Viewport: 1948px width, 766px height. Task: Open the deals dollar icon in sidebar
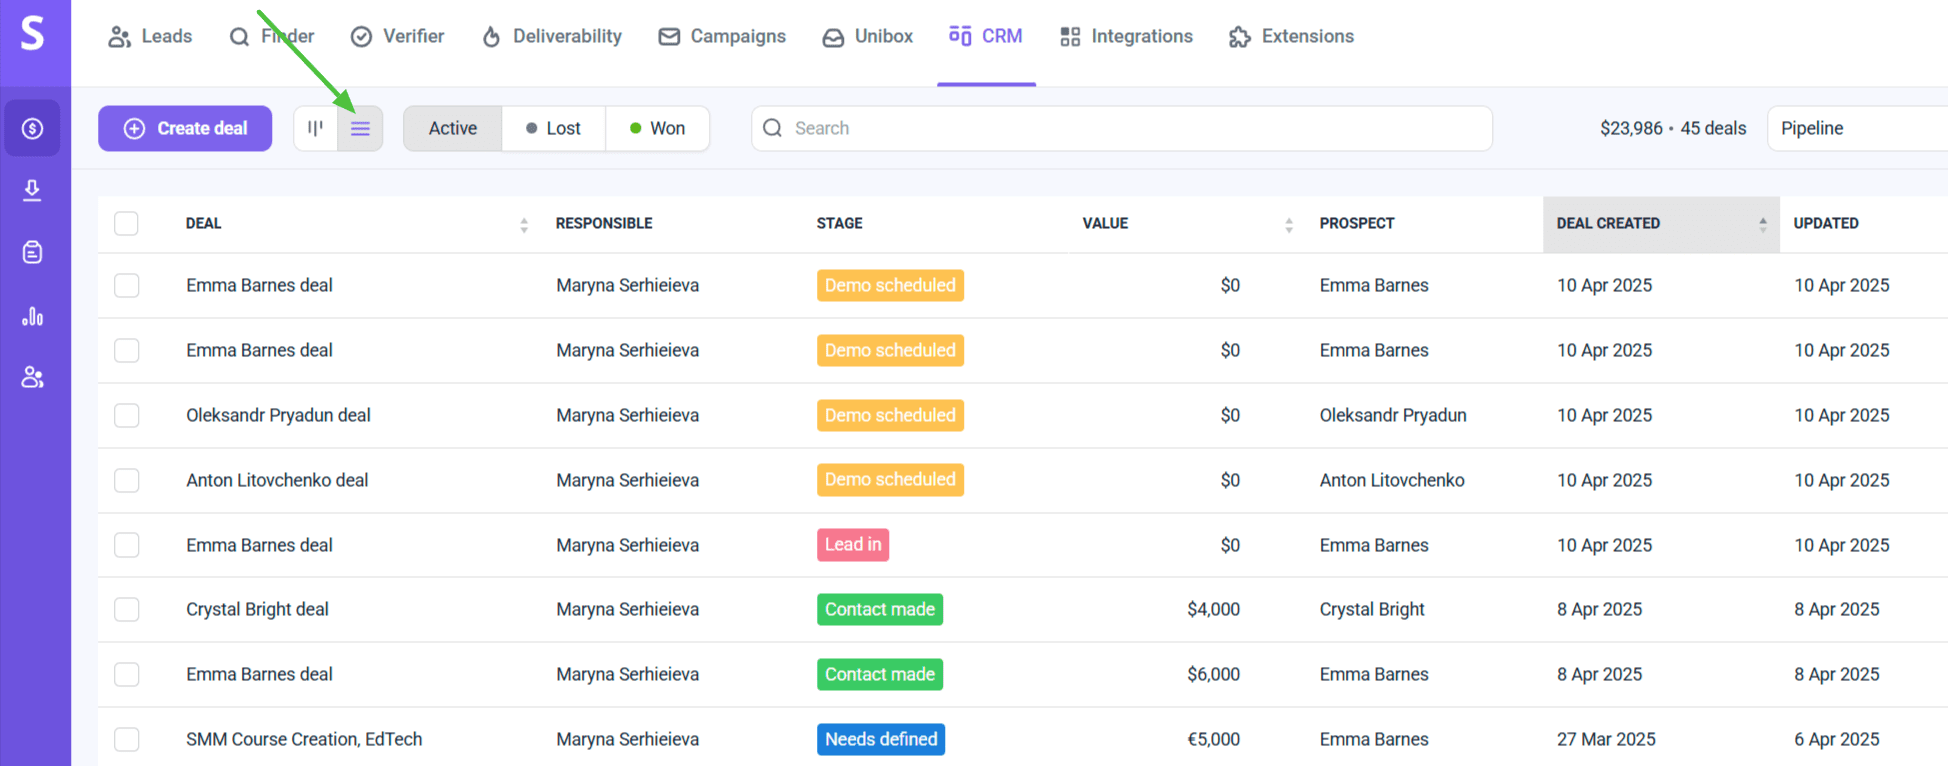[x=33, y=128]
